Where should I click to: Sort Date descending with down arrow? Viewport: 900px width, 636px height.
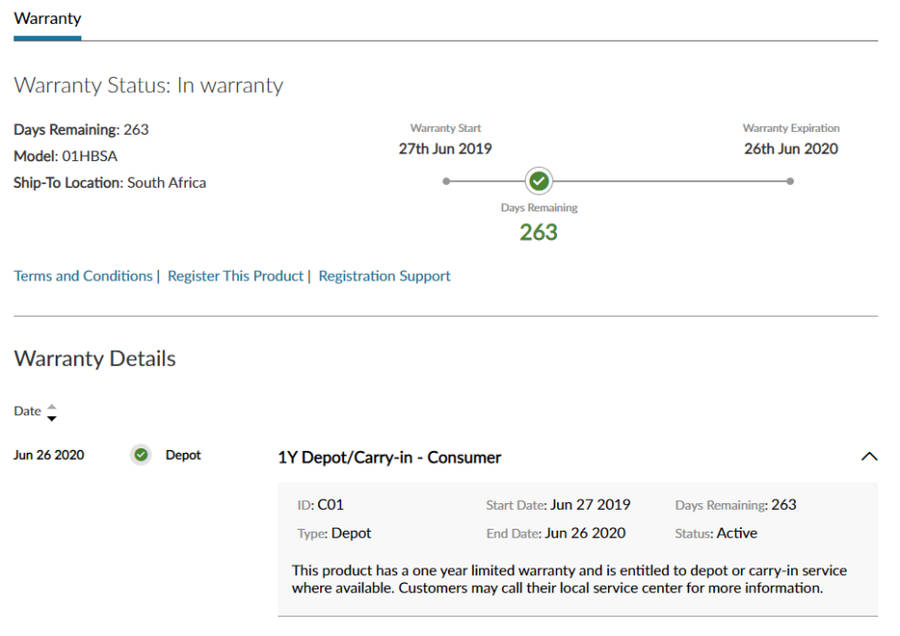coord(52,417)
